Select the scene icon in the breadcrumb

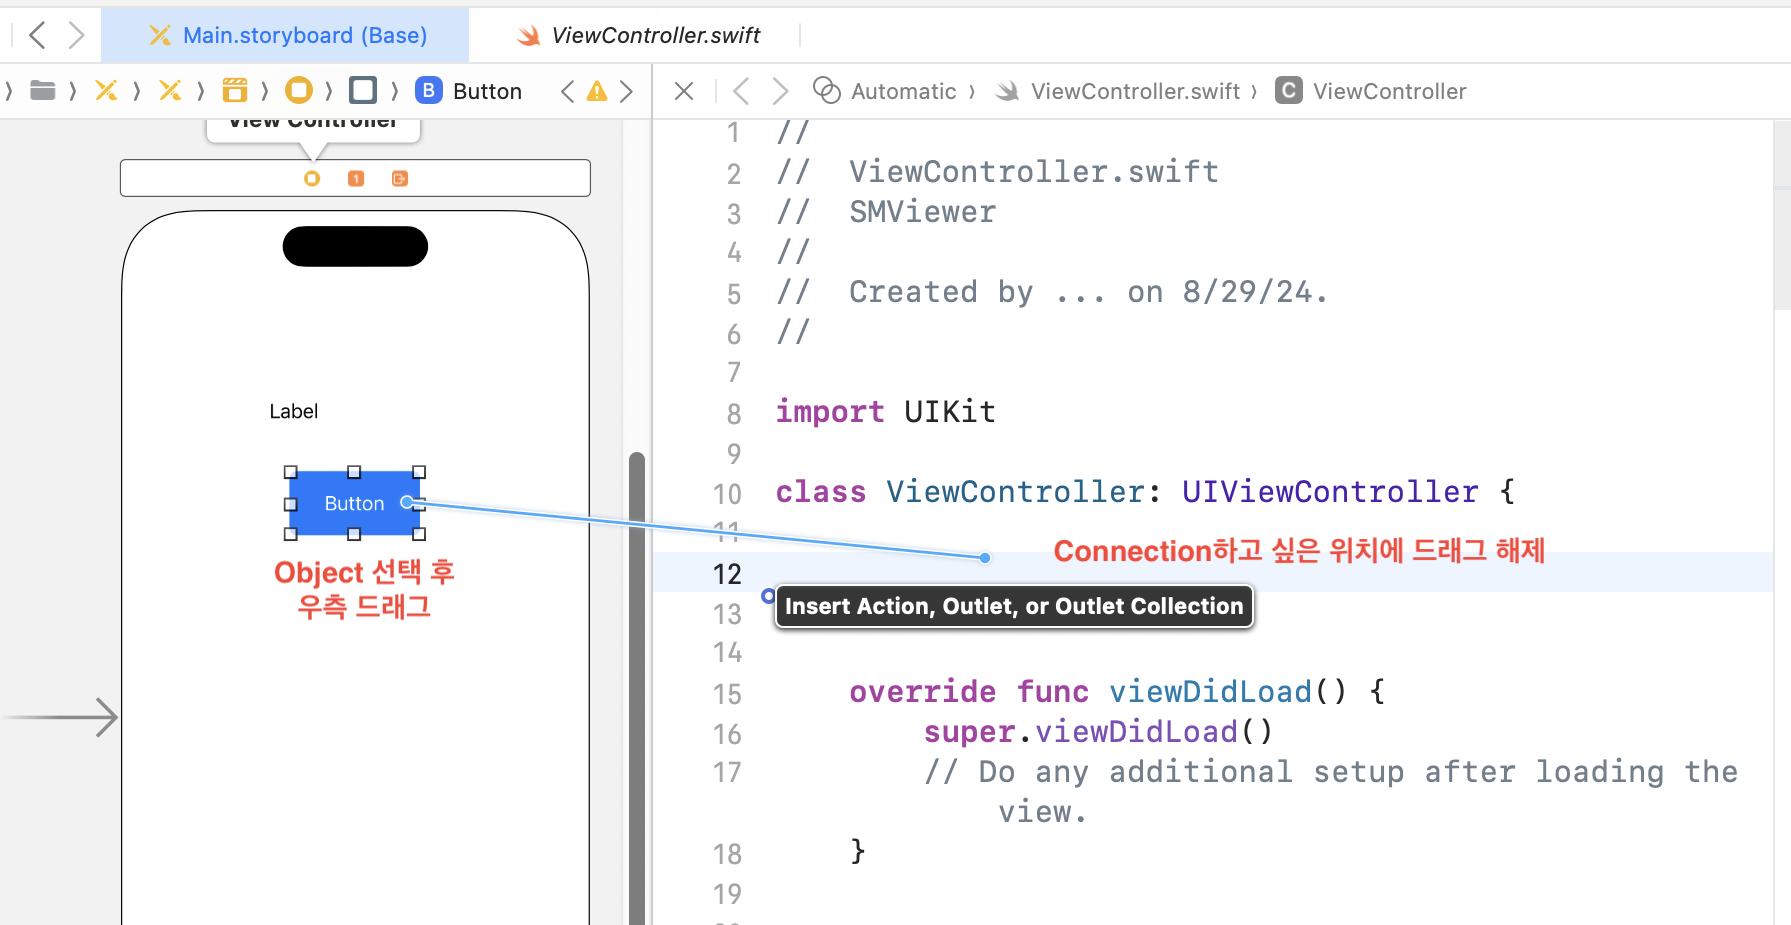234,91
